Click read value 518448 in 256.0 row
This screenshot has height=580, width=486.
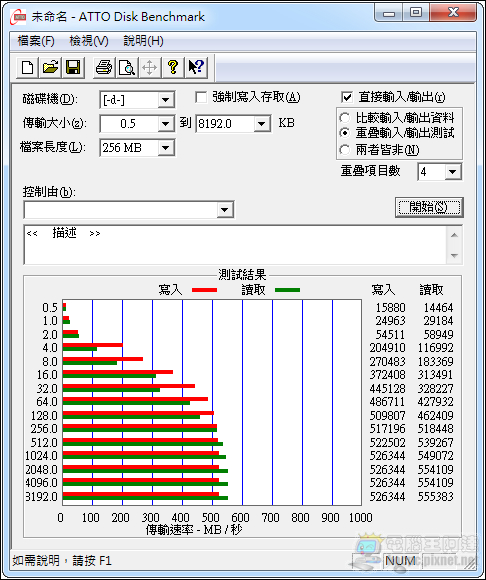pyautogui.click(x=435, y=429)
